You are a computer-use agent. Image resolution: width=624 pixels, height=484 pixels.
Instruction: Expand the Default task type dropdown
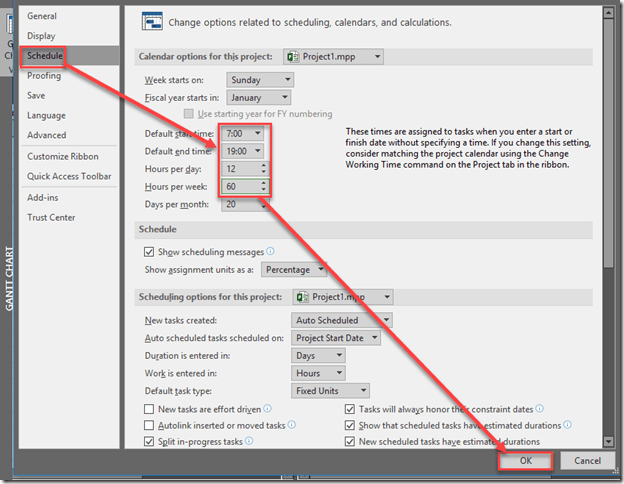pos(330,390)
